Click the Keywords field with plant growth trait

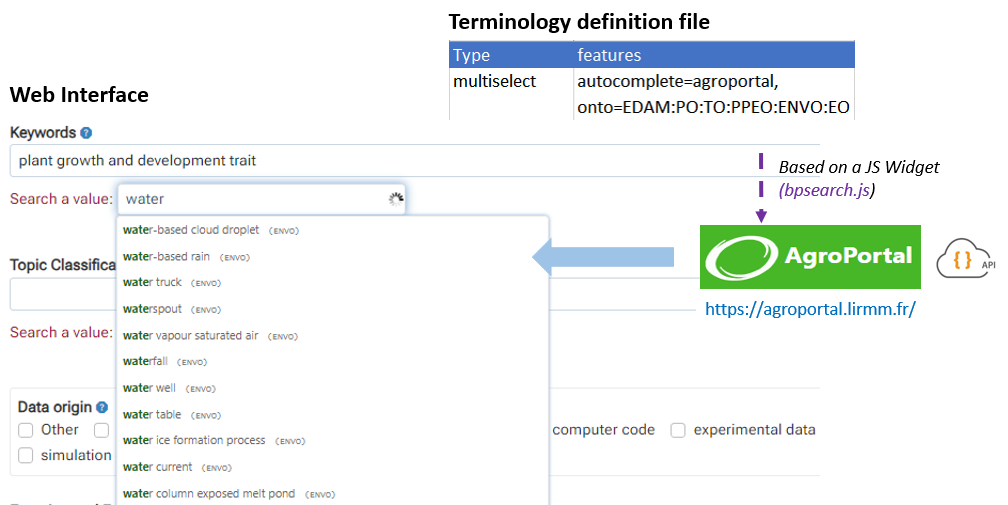[400, 161]
